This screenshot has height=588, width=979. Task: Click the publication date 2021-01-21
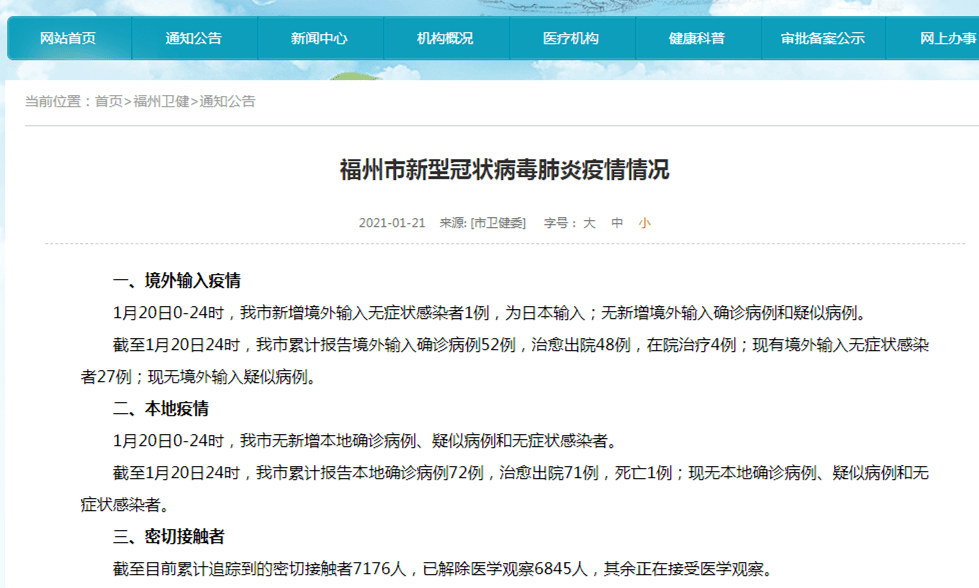(392, 223)
